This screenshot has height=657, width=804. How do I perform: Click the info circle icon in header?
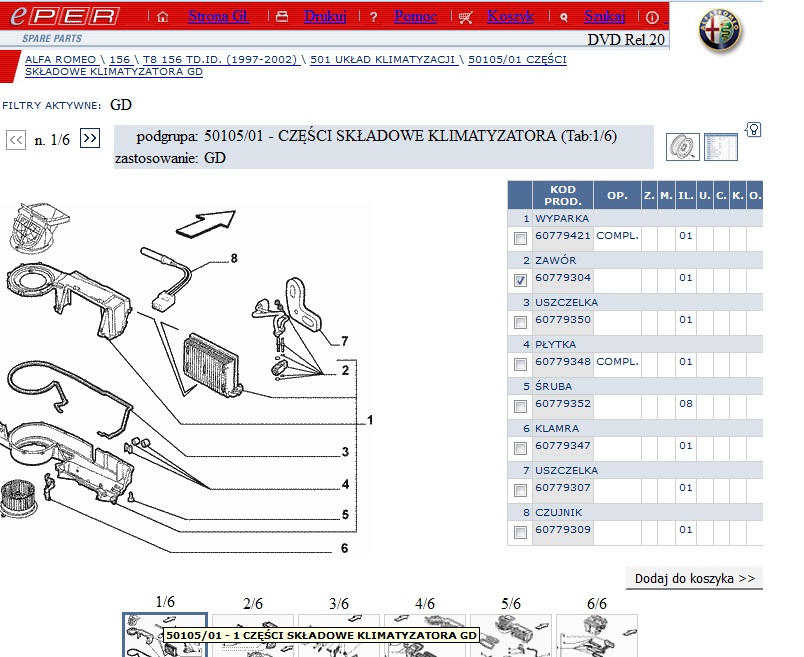click(652, 18)
